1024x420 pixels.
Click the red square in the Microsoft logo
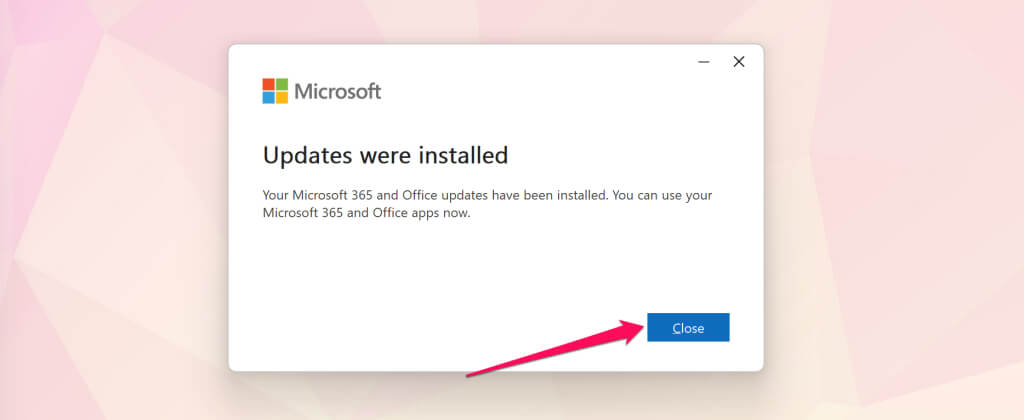[x=269, y=85]
